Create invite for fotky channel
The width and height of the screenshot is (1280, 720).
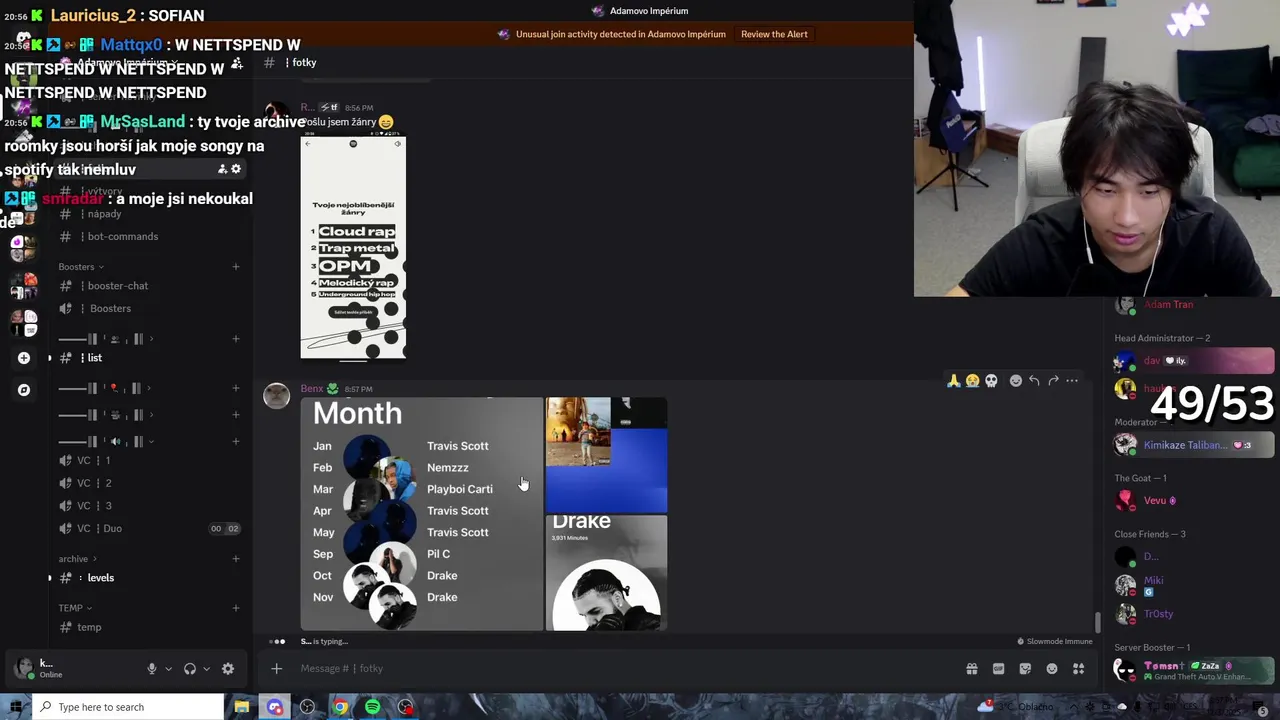click(222, 169)
